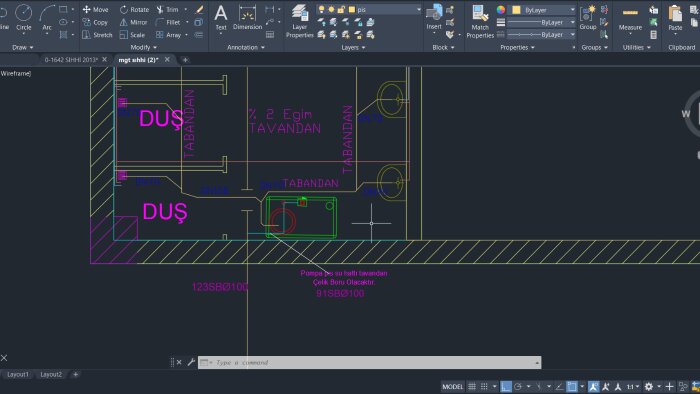
Task: Switch to the 0-1642 SIHHI 2013 drawing tab
Action: coord(71,59)
